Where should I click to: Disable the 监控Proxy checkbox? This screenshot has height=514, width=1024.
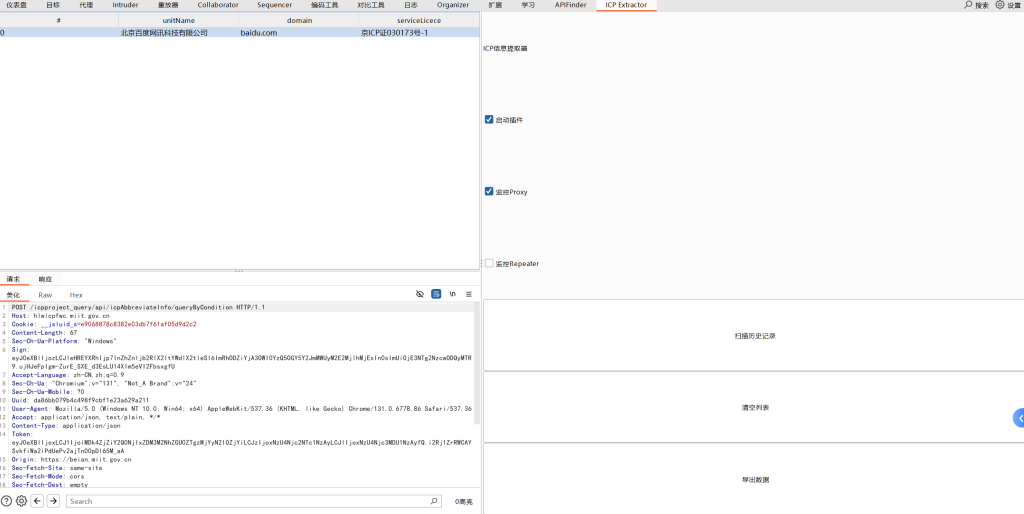(x=489, y=191)
